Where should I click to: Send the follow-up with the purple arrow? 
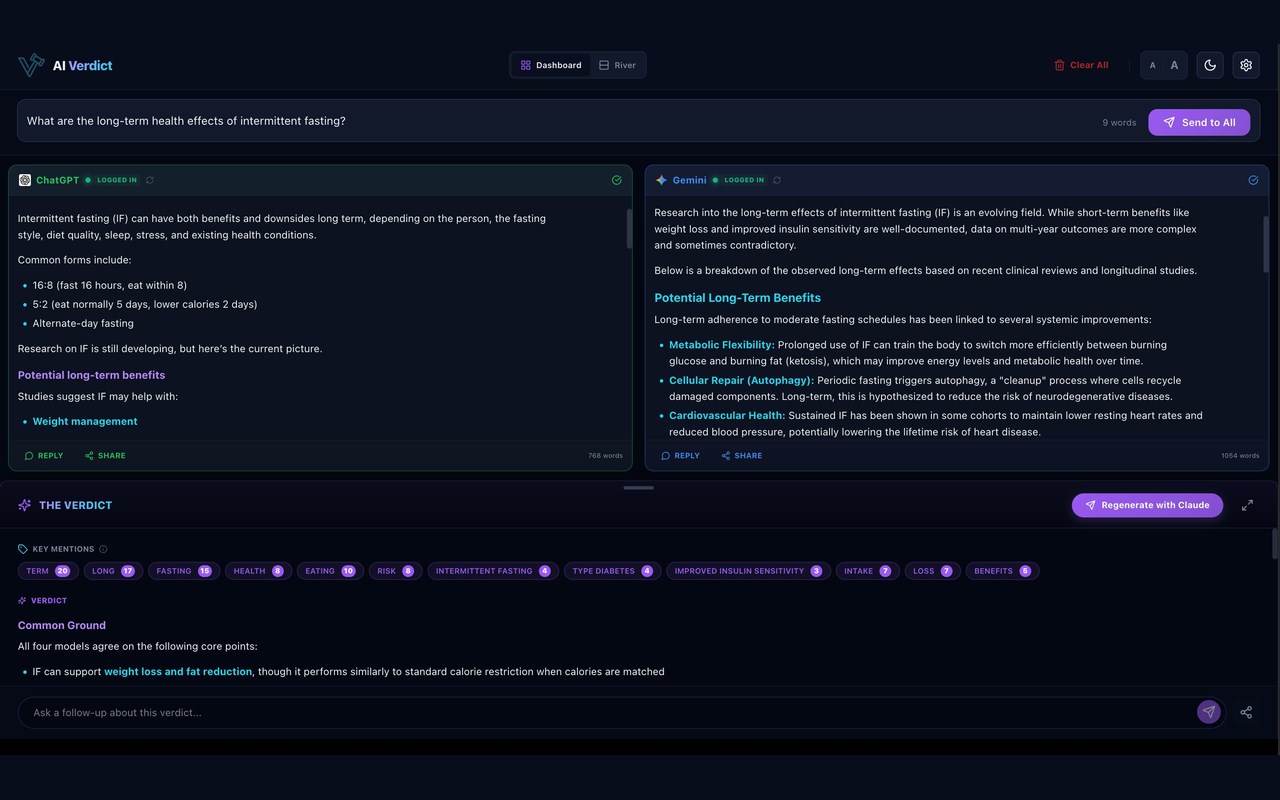pyautogui.click(x=1209, y=712)
